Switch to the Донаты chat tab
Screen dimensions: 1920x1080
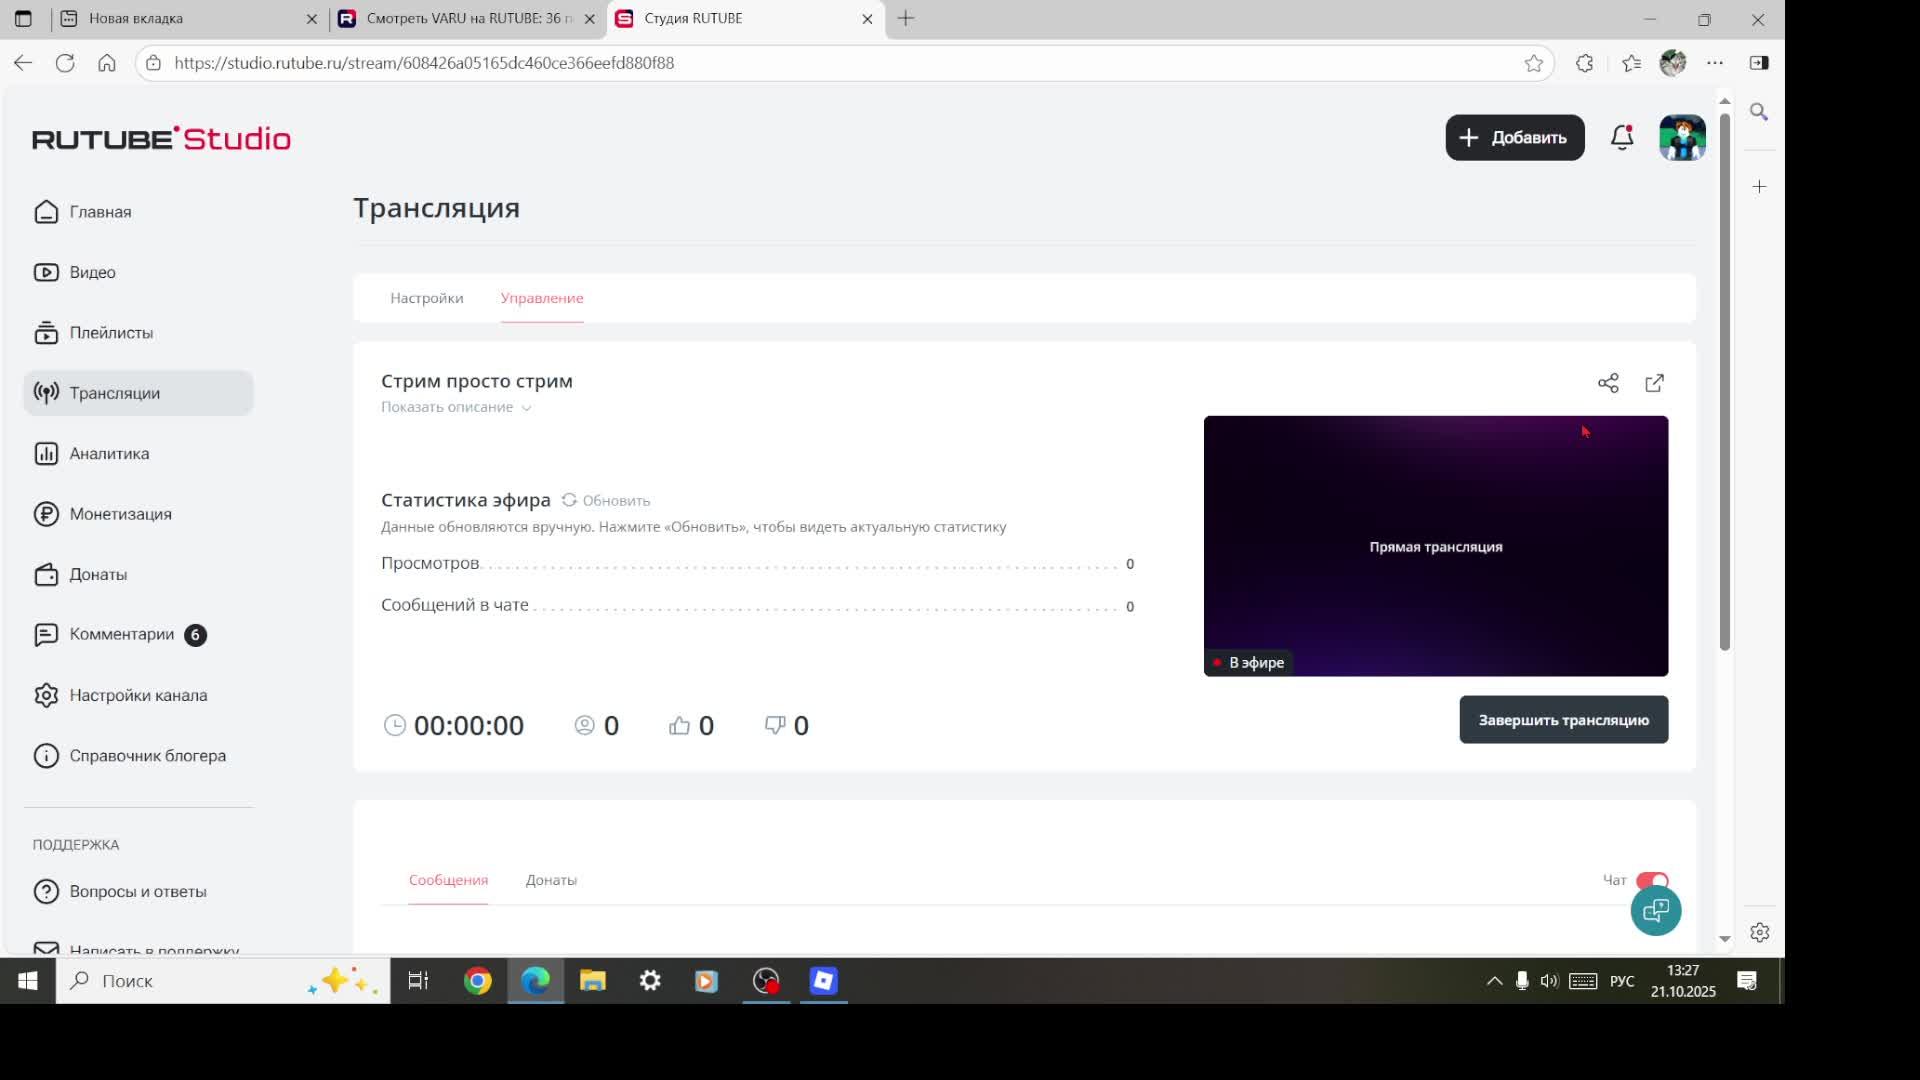(x=551, y=880)
